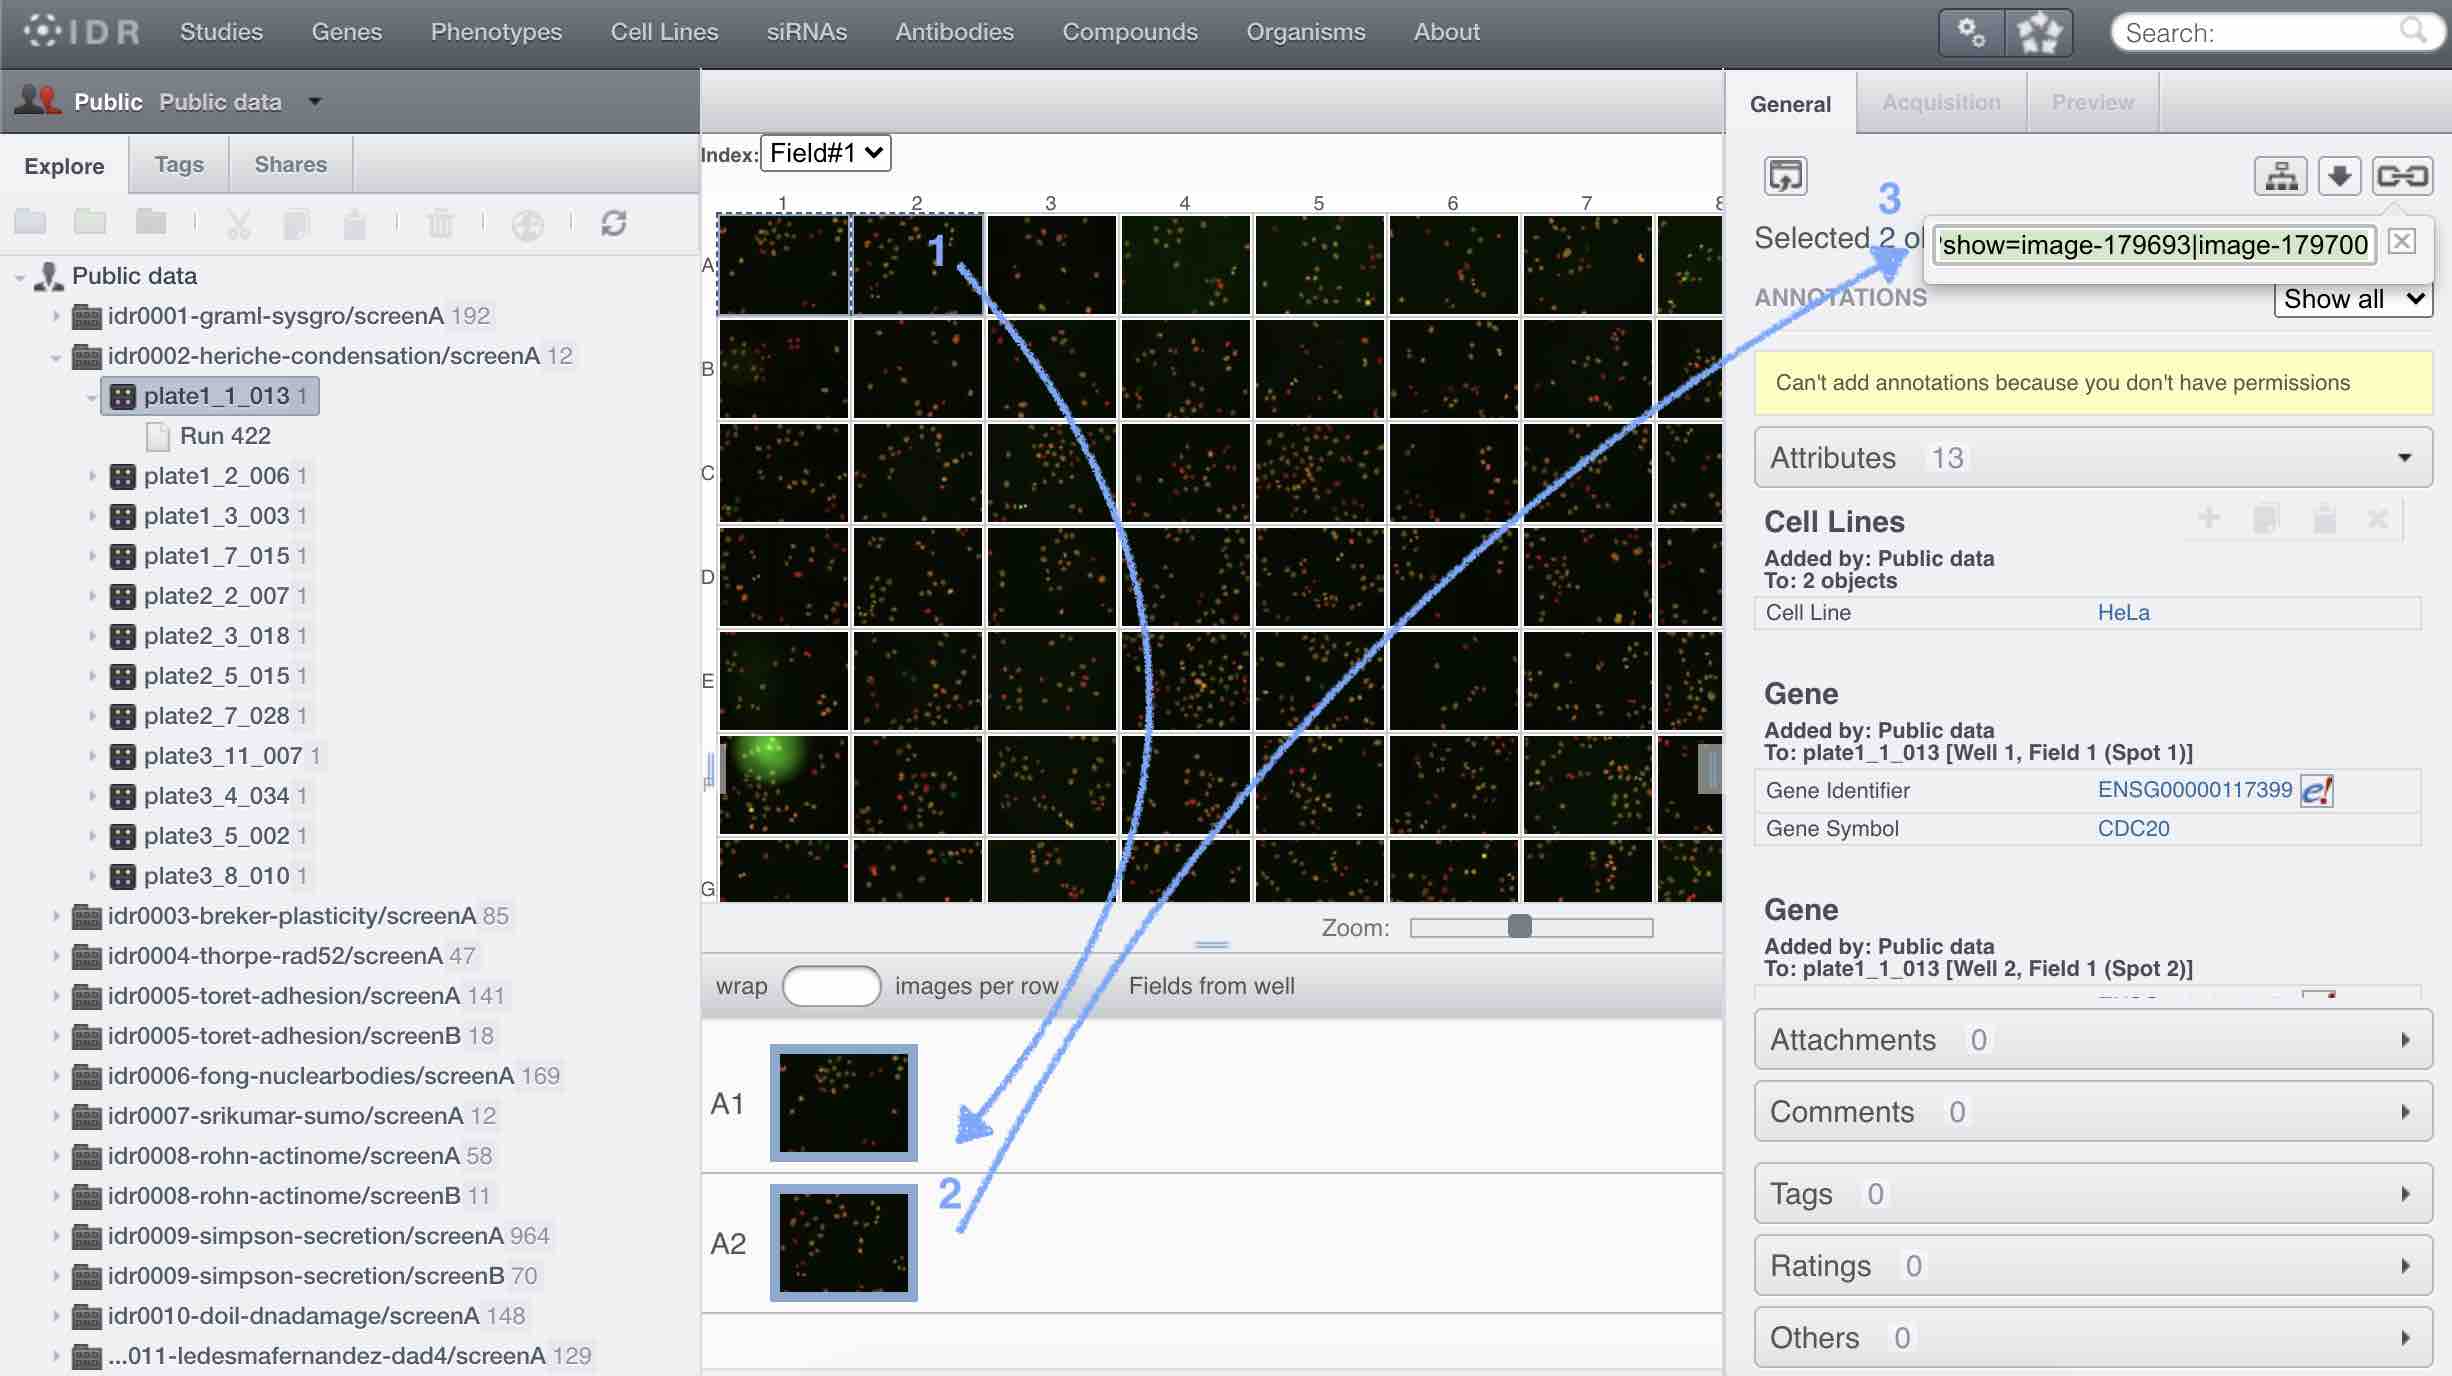Image resolution: width=2452 pixels, height=1376 pixels.
Task: Click the CDC20 gene symbol link
Action: click(2132, 827)
